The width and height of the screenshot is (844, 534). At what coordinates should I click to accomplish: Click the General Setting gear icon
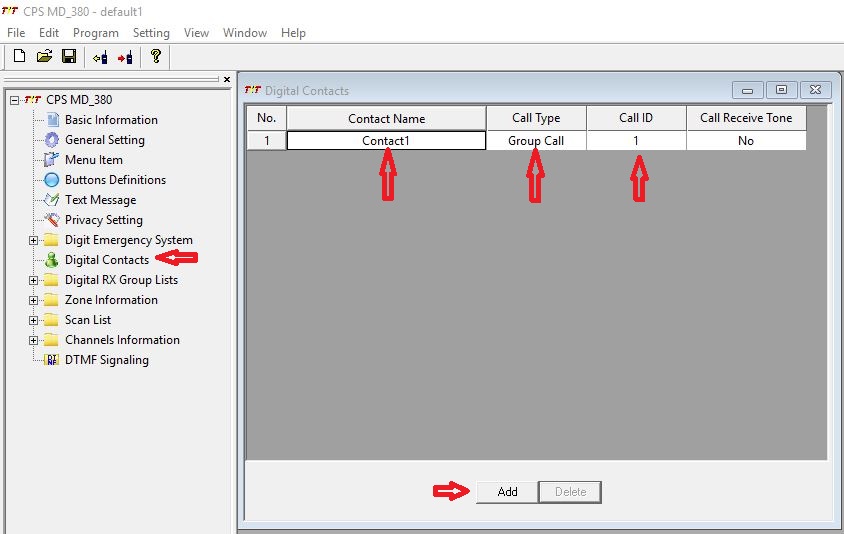coord(52,140)
